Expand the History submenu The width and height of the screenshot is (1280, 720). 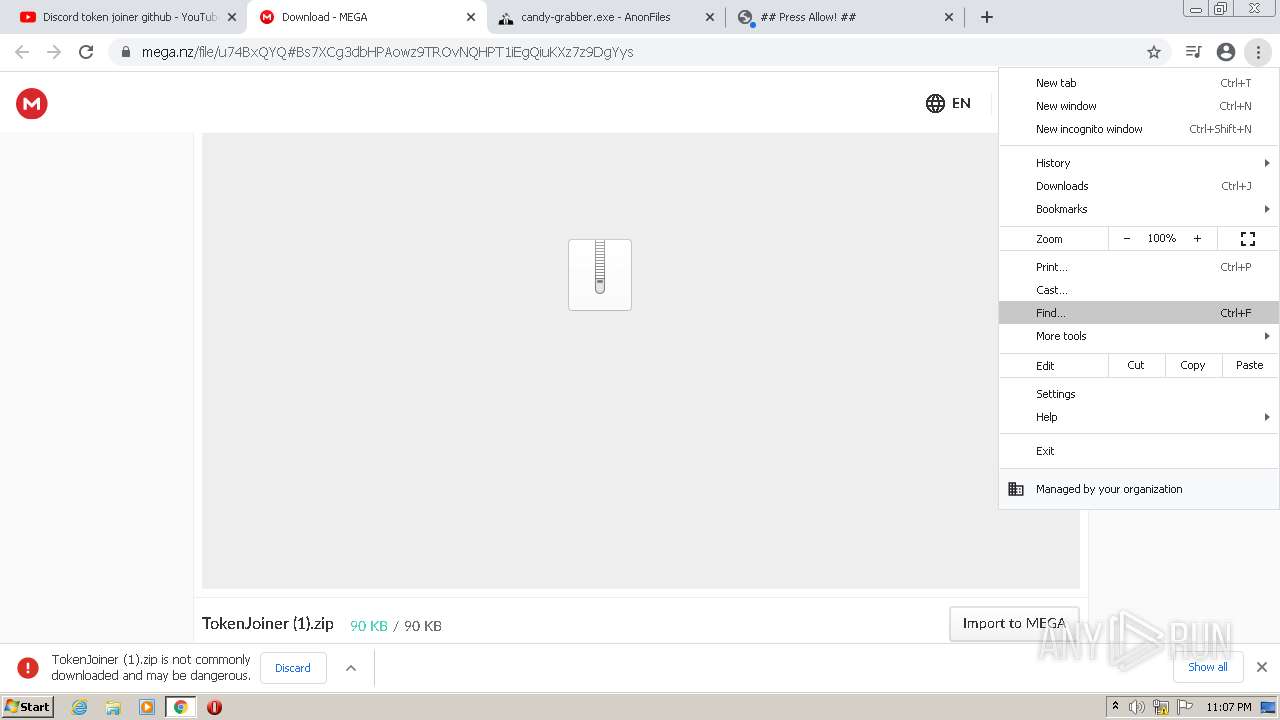tap(1139, 163)
